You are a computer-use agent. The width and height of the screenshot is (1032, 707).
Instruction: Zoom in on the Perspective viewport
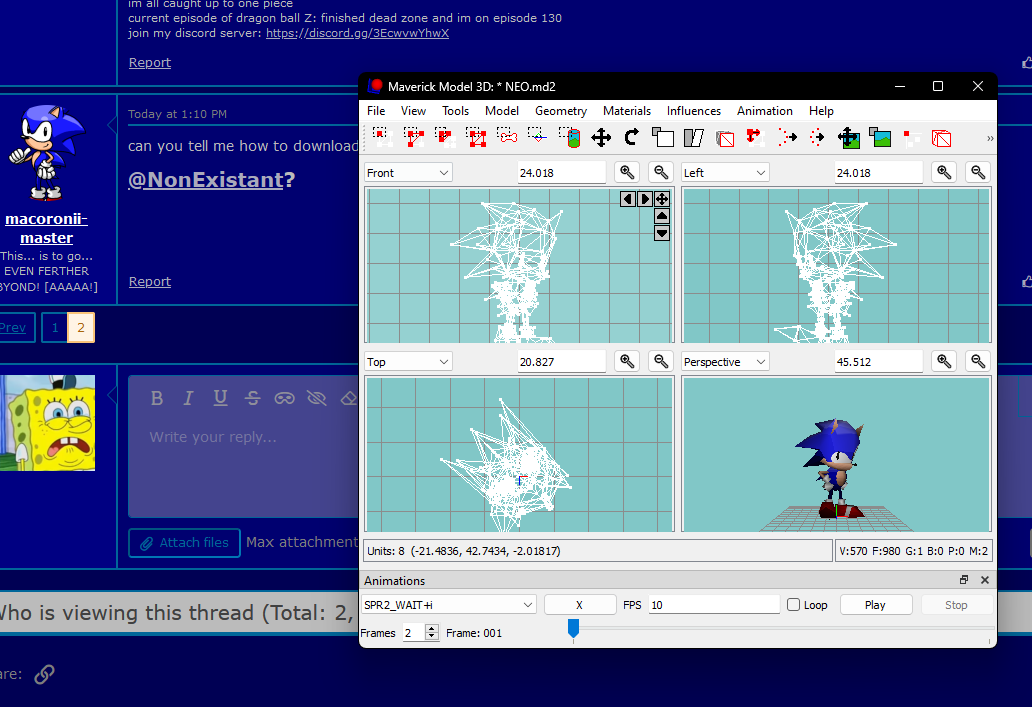[x=944, y=361]
